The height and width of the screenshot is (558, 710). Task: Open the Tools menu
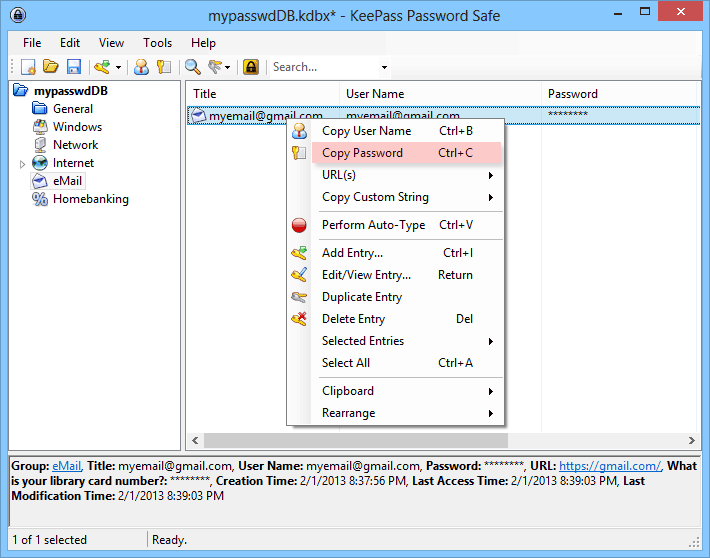(x=158, y=43)
